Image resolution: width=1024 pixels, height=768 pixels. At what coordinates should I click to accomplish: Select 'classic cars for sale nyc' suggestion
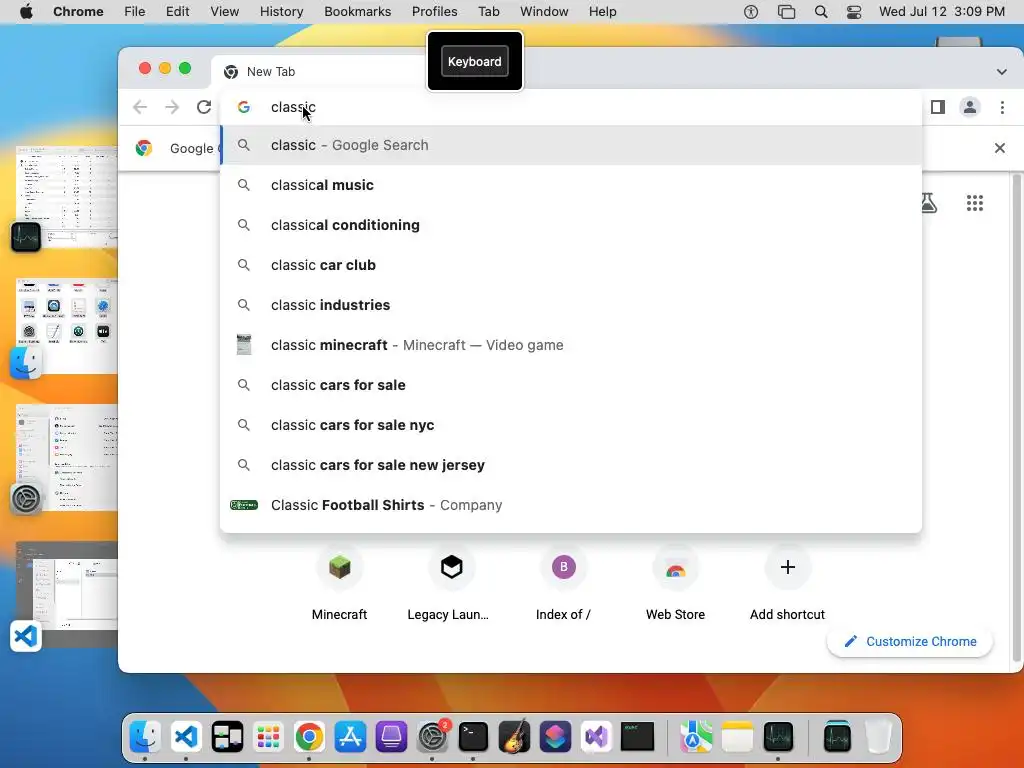571,425
